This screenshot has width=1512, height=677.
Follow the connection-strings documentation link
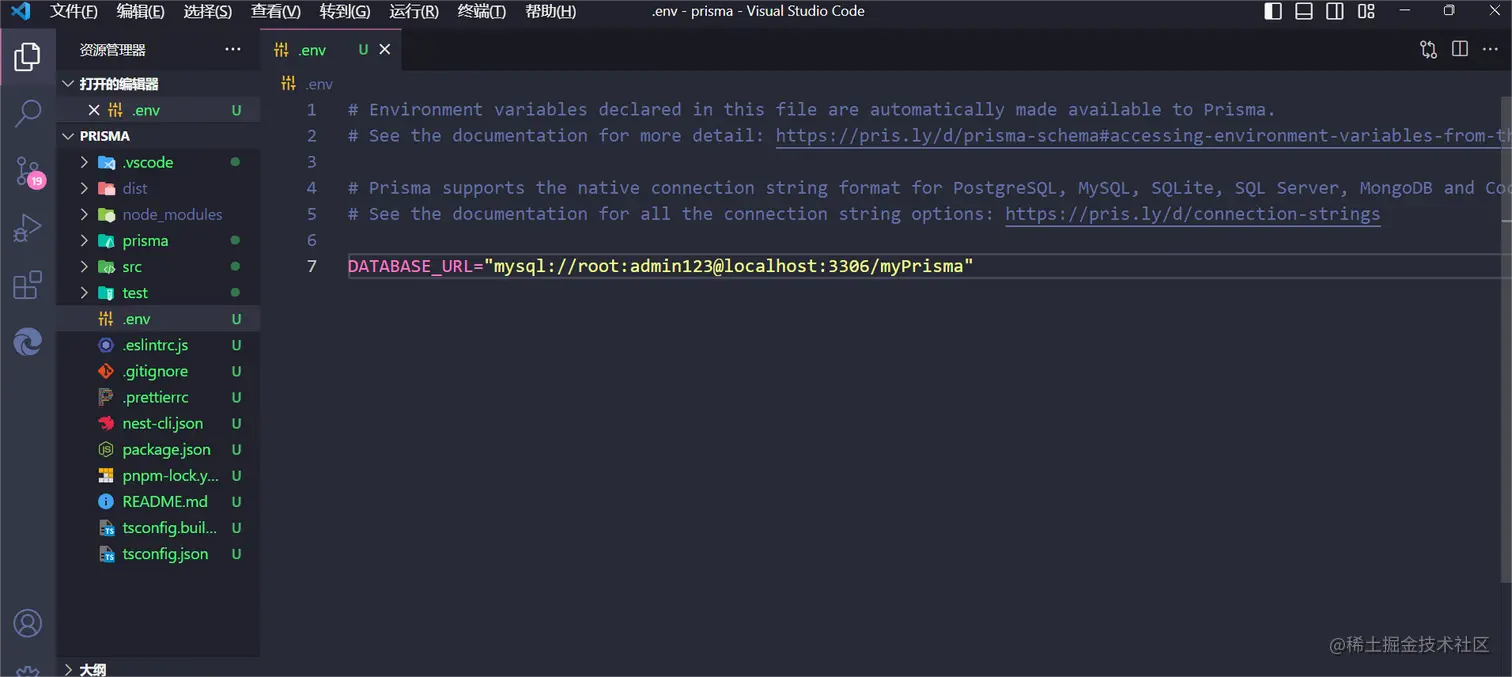click(x=1192, y=214)
